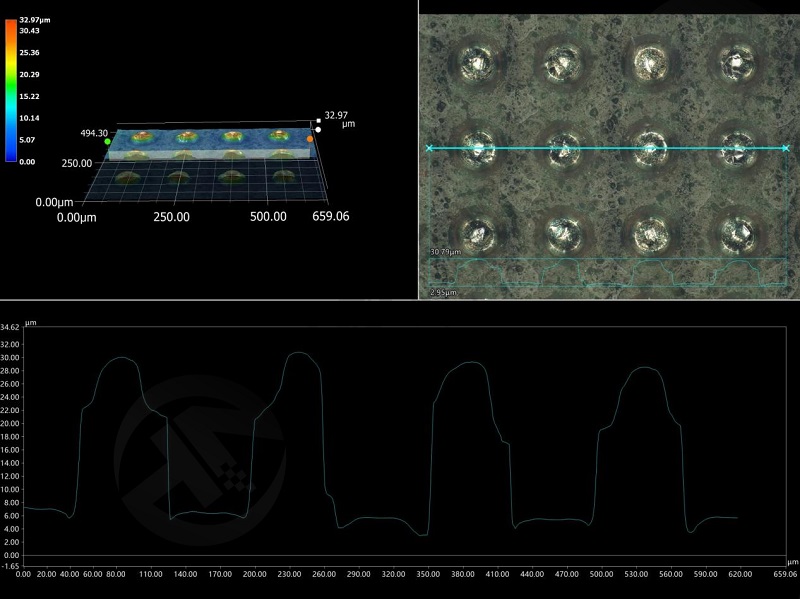Click the 32.97µm maximum label on color scale
The image size is (800, 599).
pyautogui.click(x=37, y=19)
